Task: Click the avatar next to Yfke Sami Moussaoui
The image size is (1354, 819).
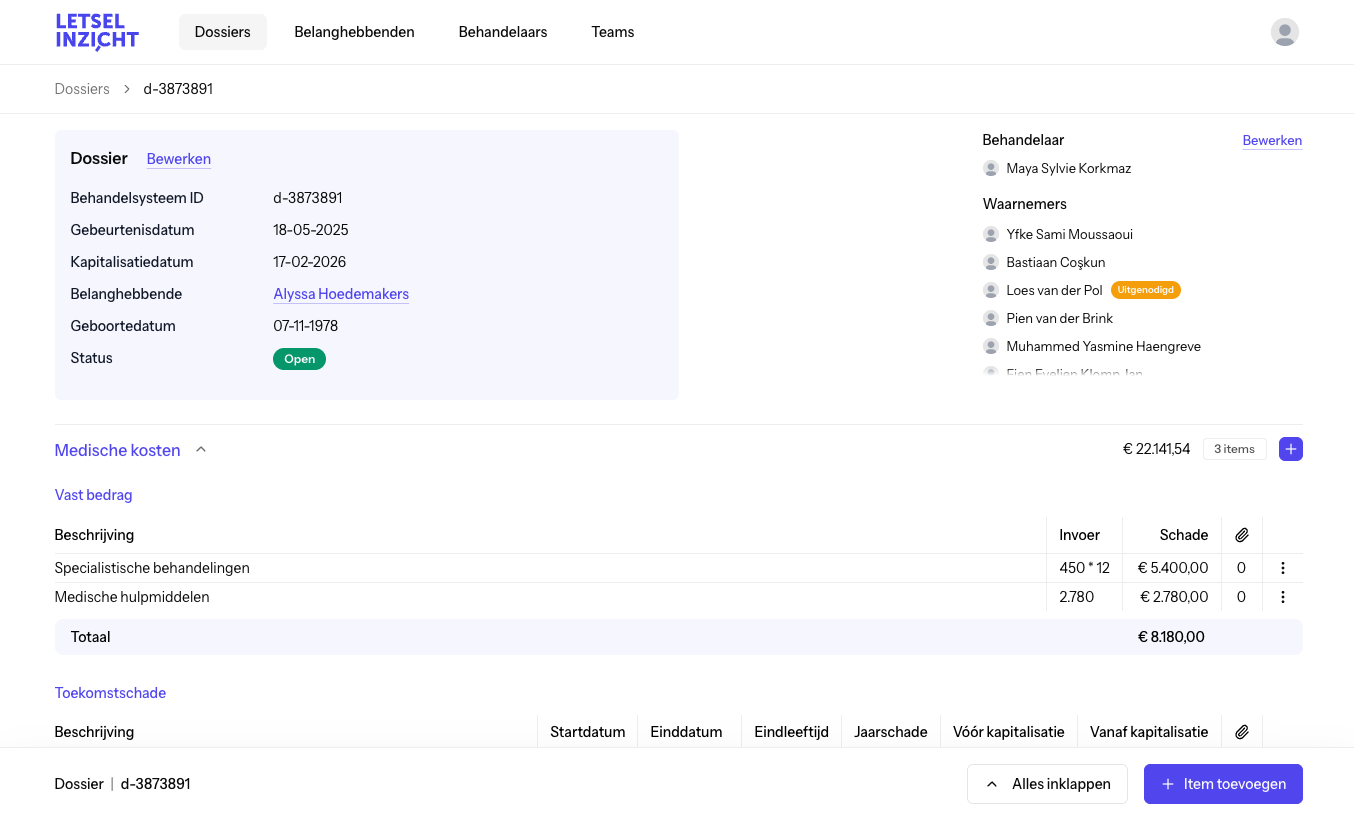Action: [991, 234]
